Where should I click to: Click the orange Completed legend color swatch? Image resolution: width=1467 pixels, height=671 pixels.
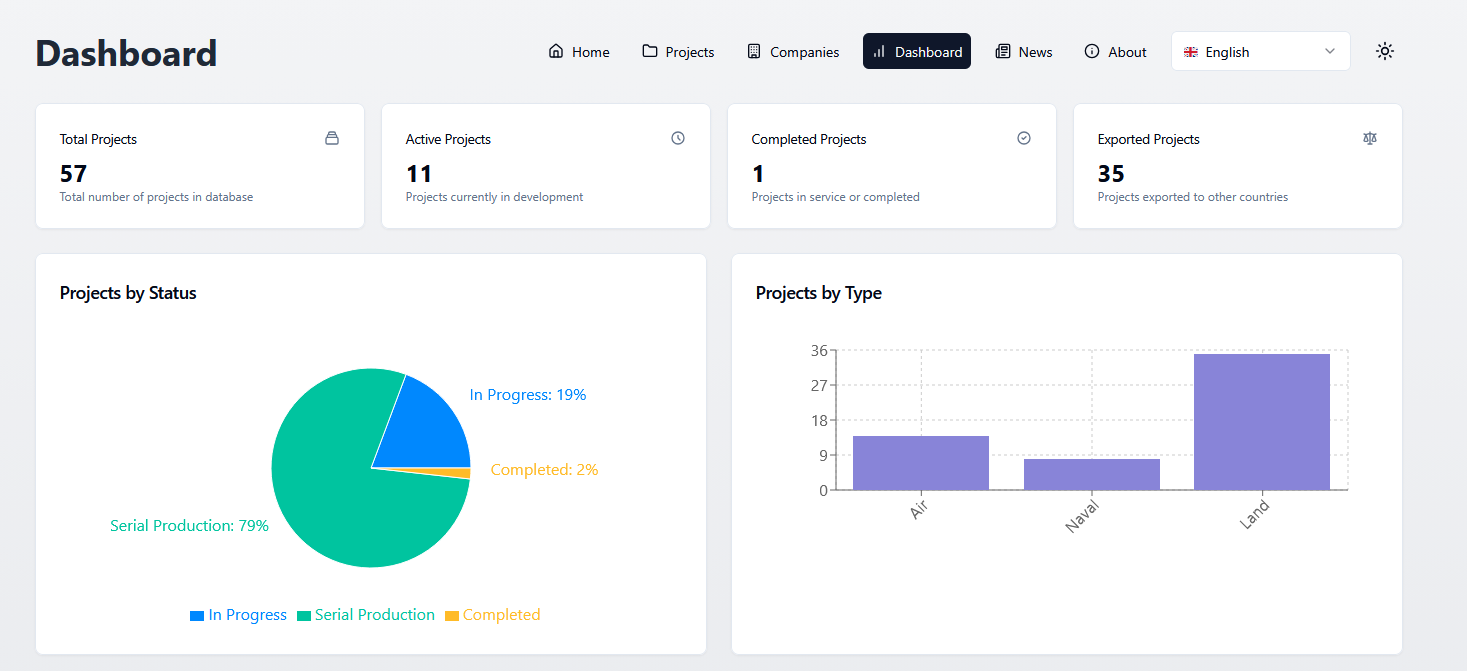tap(452, 616)
